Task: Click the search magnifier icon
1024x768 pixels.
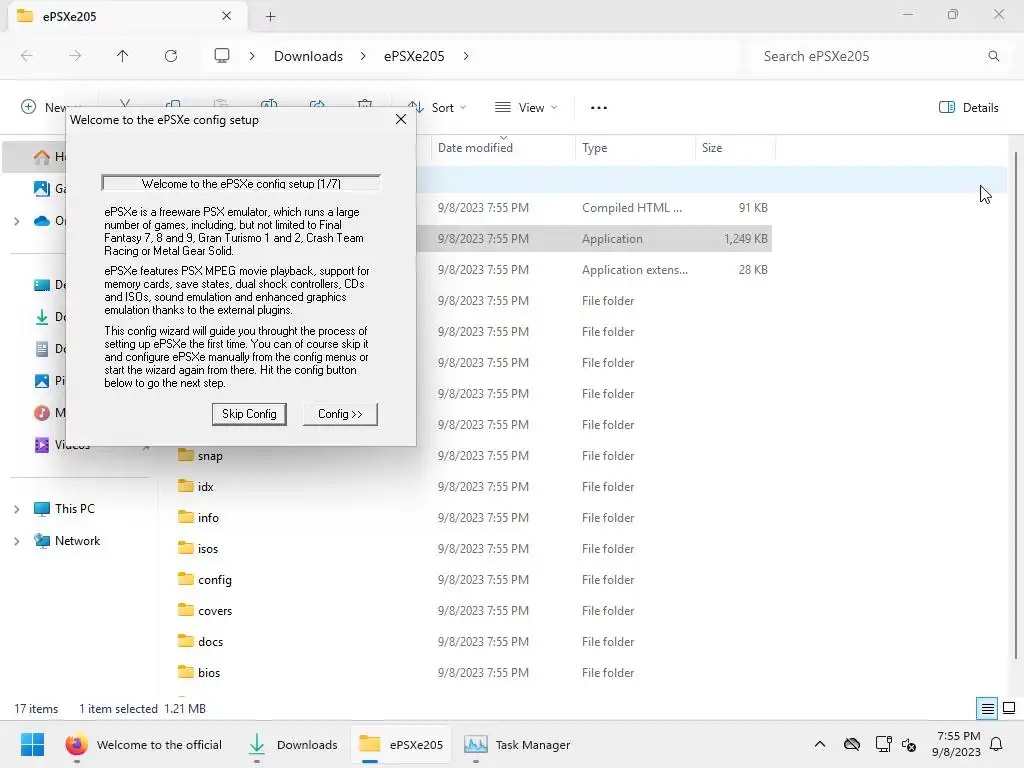Action: pos(993,56)
